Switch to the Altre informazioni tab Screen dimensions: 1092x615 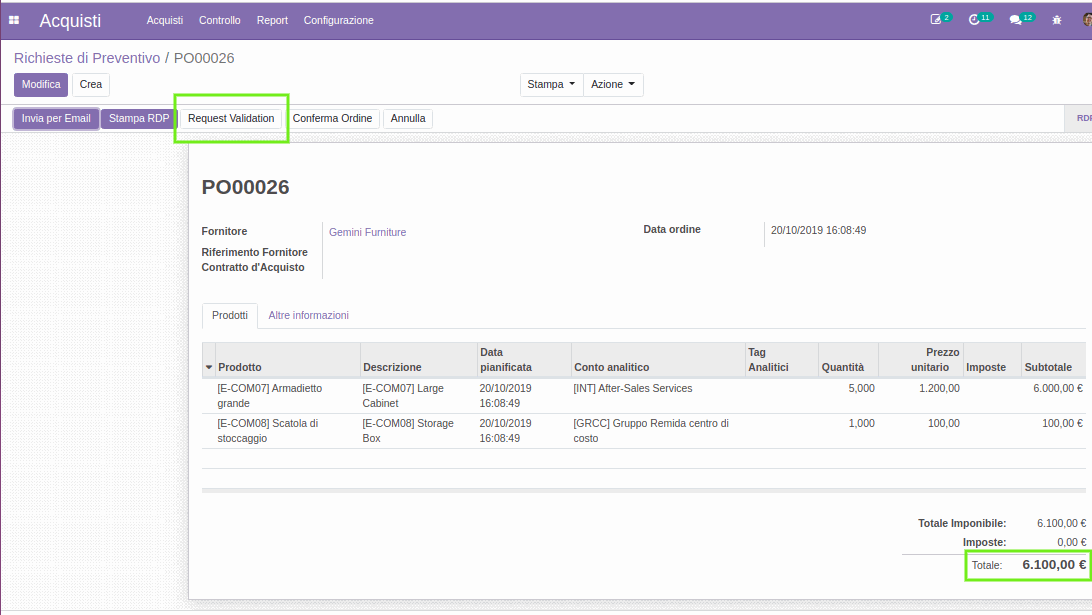coord(308,314)
